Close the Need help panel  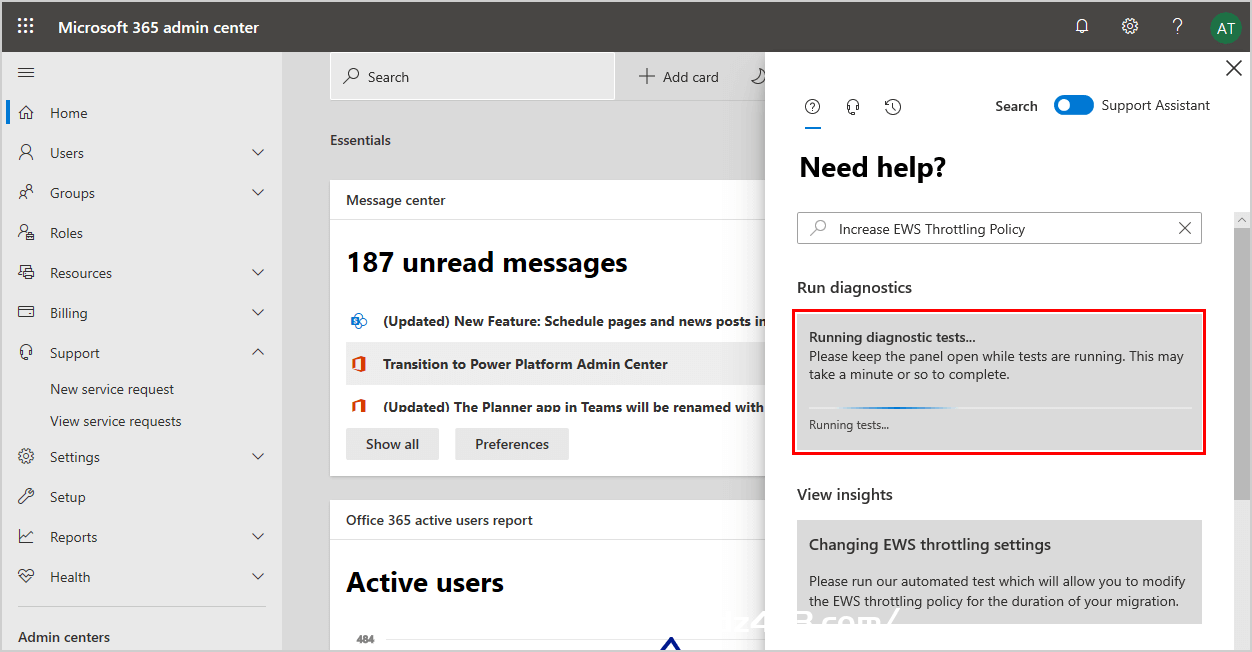tap(1234, 68)
